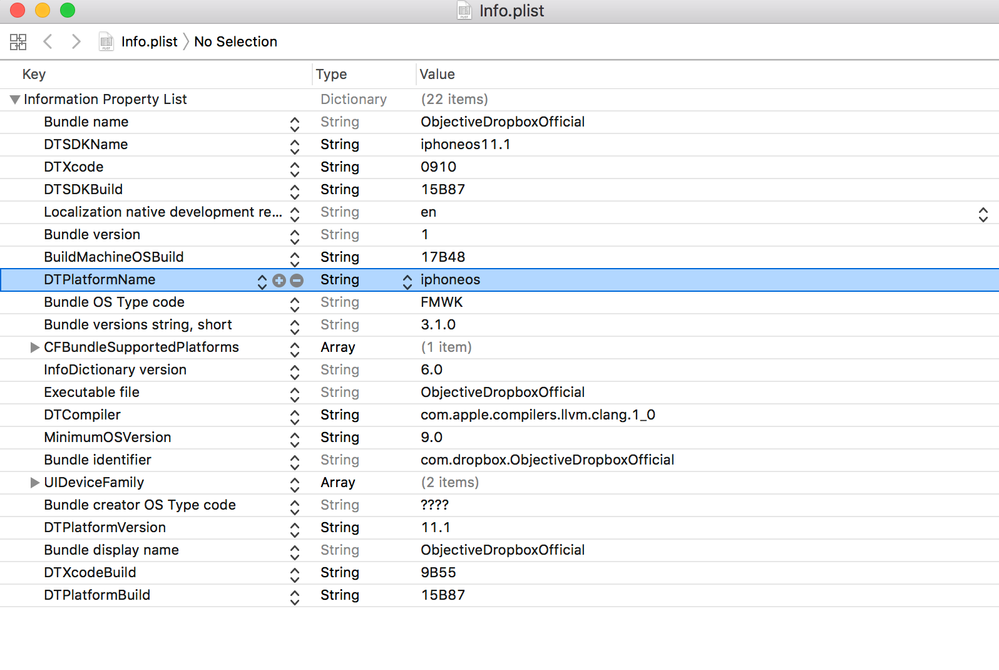Edit the Bundle identifier value field

547,460
